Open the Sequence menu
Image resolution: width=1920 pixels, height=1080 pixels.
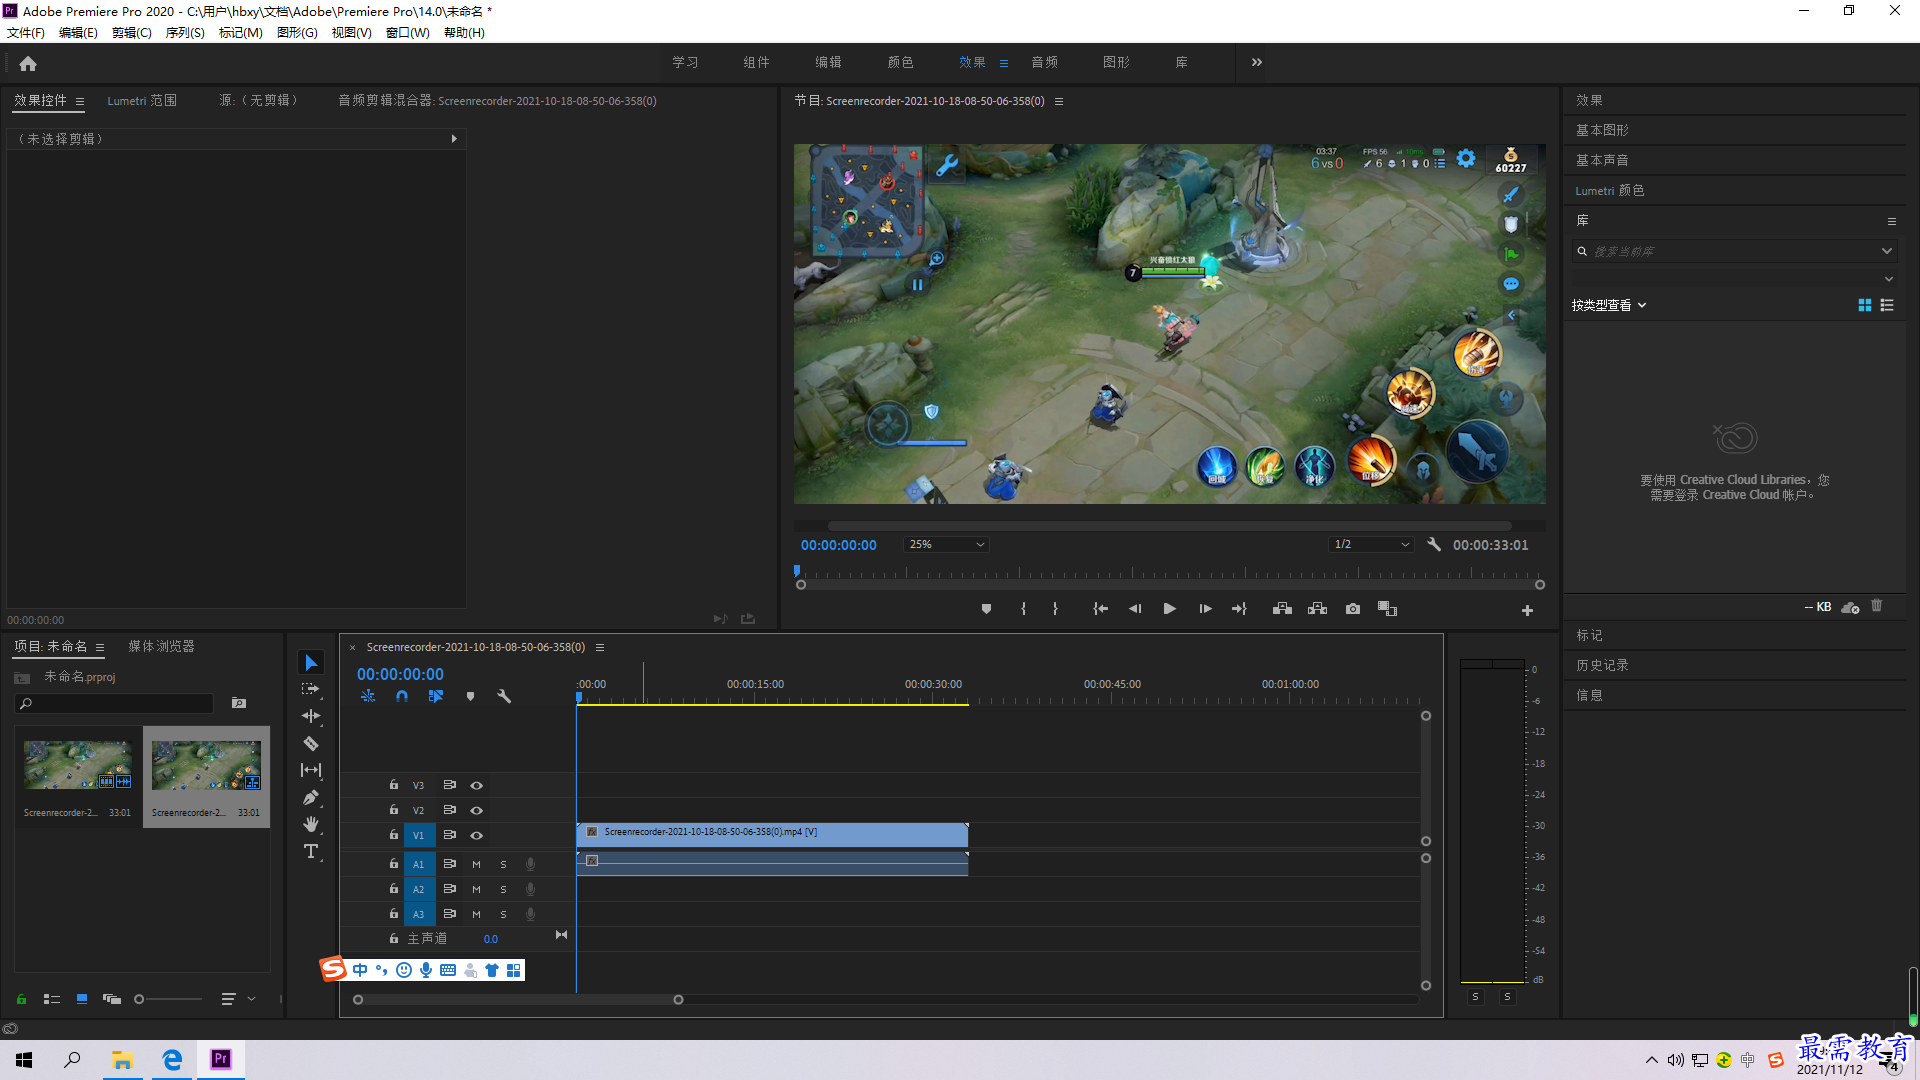tap(185, 33)
